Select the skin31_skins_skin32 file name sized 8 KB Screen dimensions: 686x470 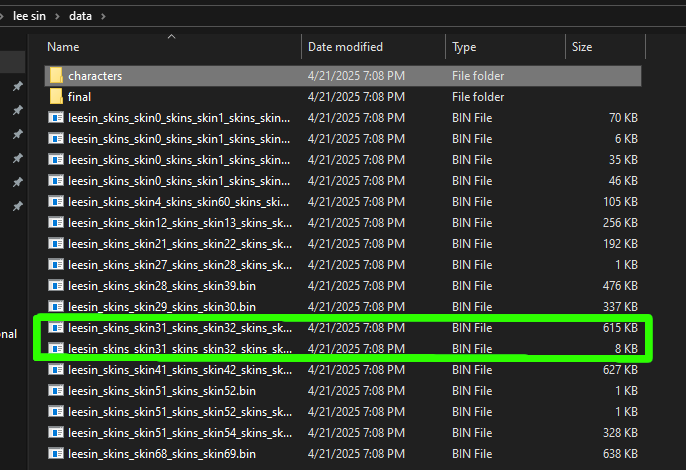[x=180, y=349]
